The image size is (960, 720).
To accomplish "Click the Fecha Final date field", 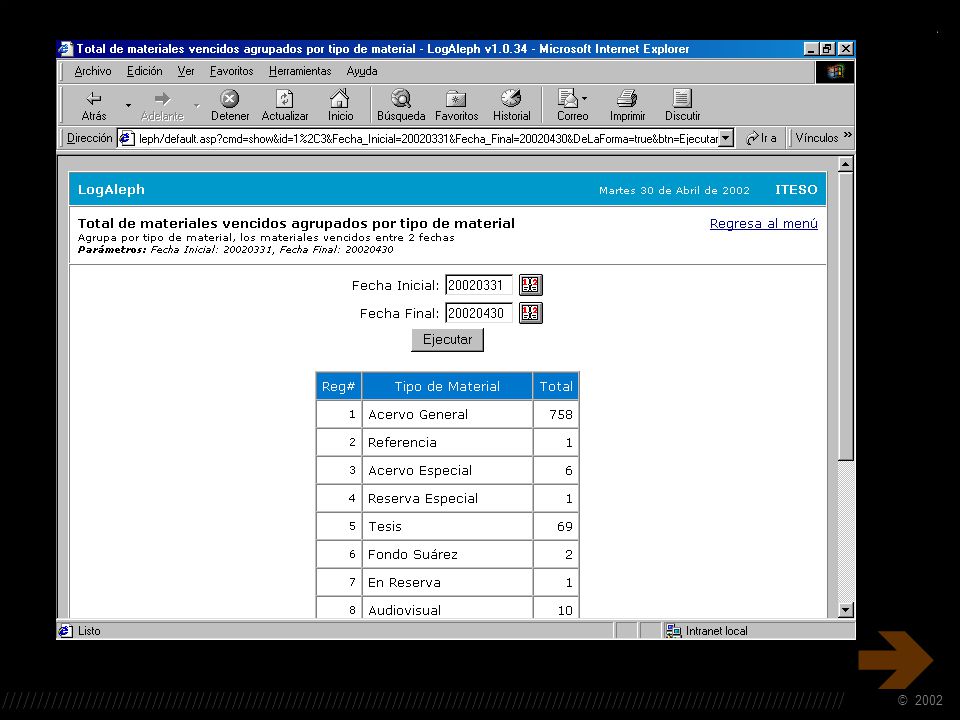I will [478, 313].
